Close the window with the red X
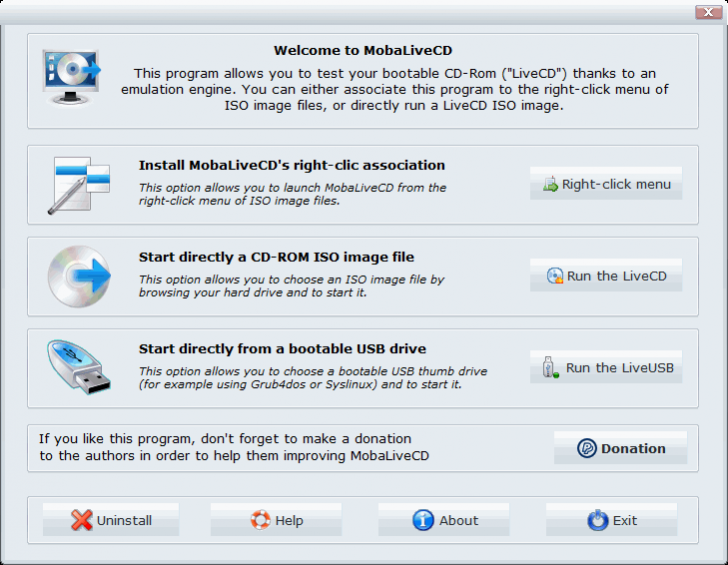The height and width of the screenshot is (565, 728). (708, 12)
